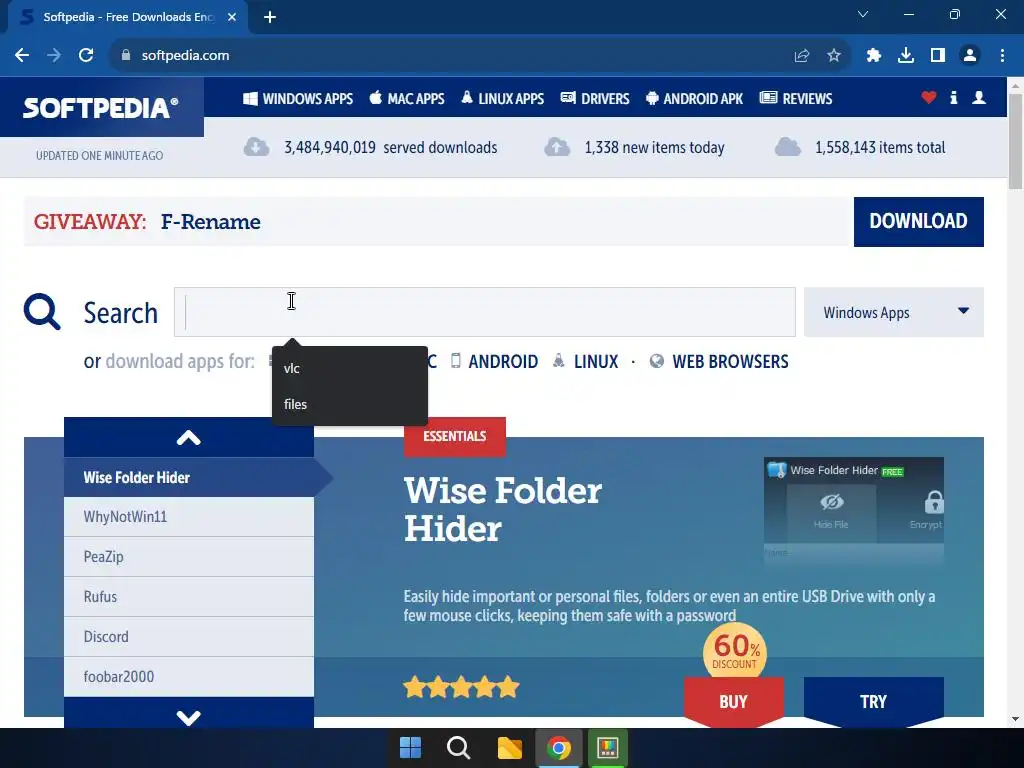Click the items total cloud icon
This screenshot has height=768, width=1024.
[x=788, y=147]
